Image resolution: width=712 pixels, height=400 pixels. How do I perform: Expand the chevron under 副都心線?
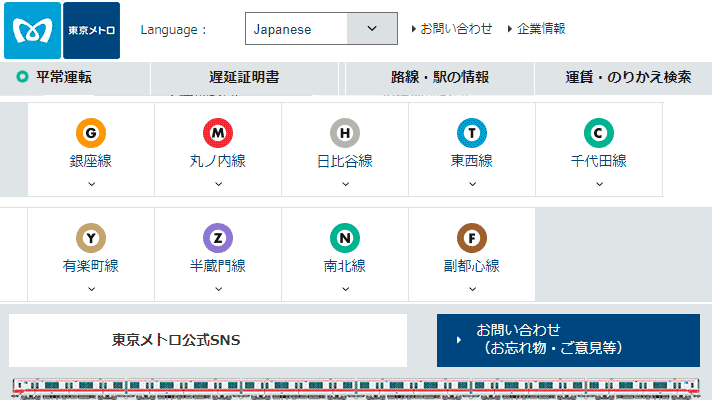(473, 289)
